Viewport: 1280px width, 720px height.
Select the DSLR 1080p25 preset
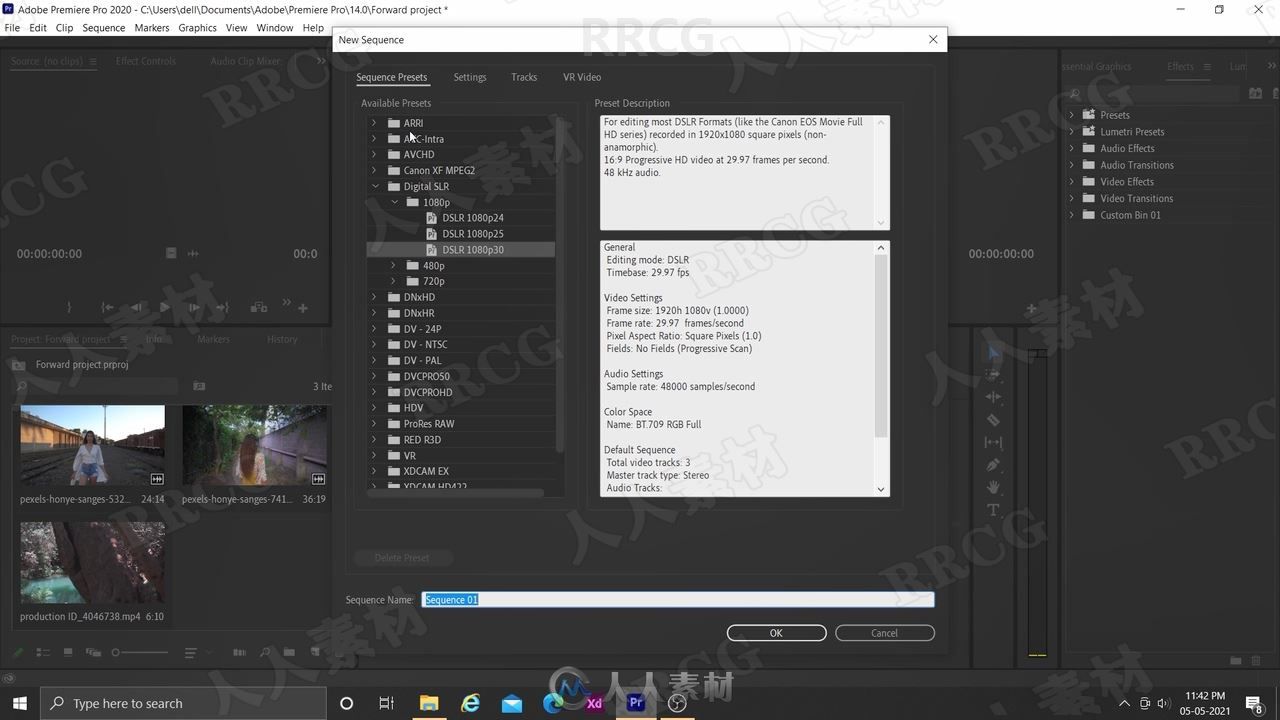472,234
